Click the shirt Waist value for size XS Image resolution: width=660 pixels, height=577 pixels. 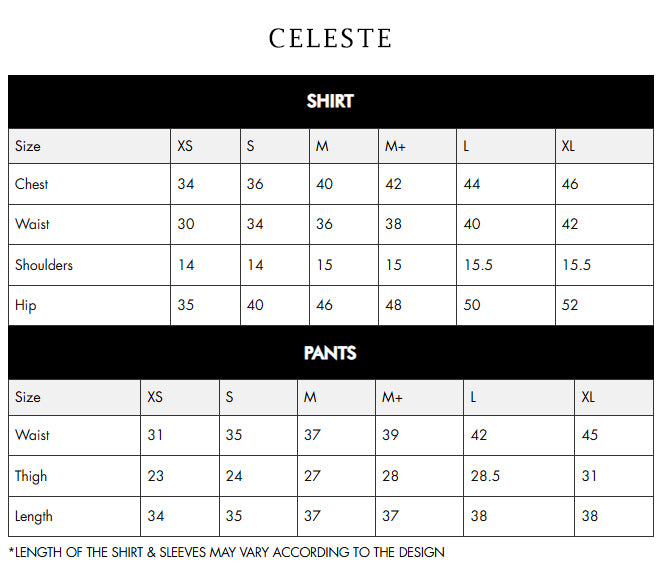click(186, 224)
